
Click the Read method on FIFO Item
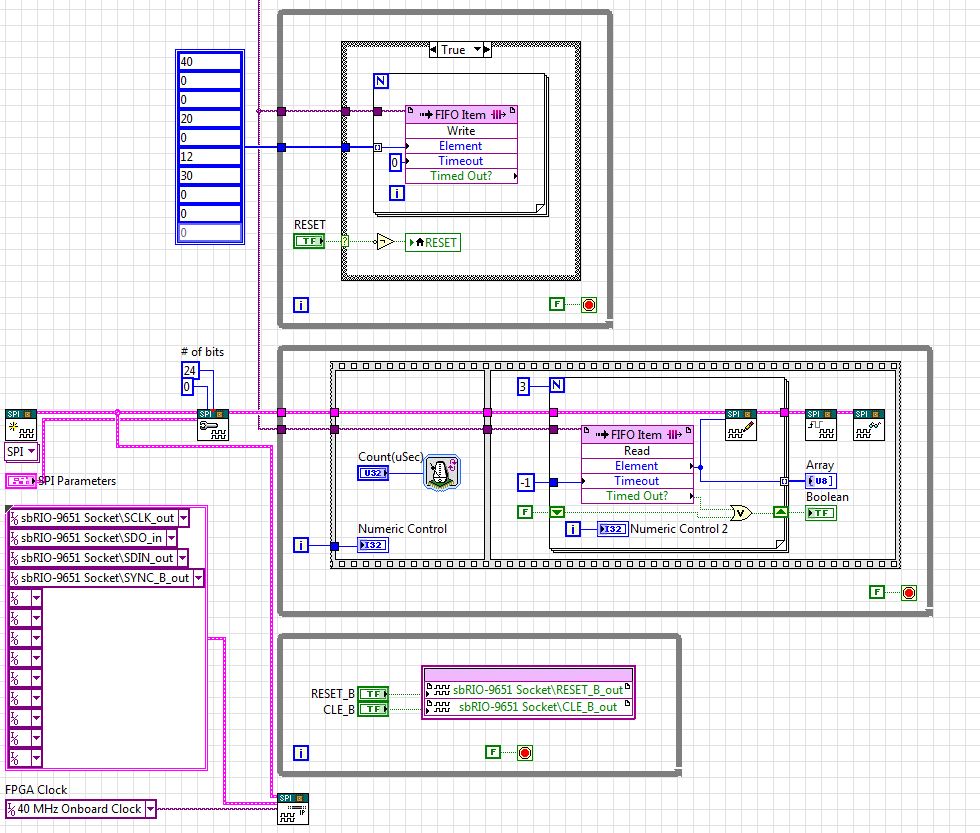637,451
